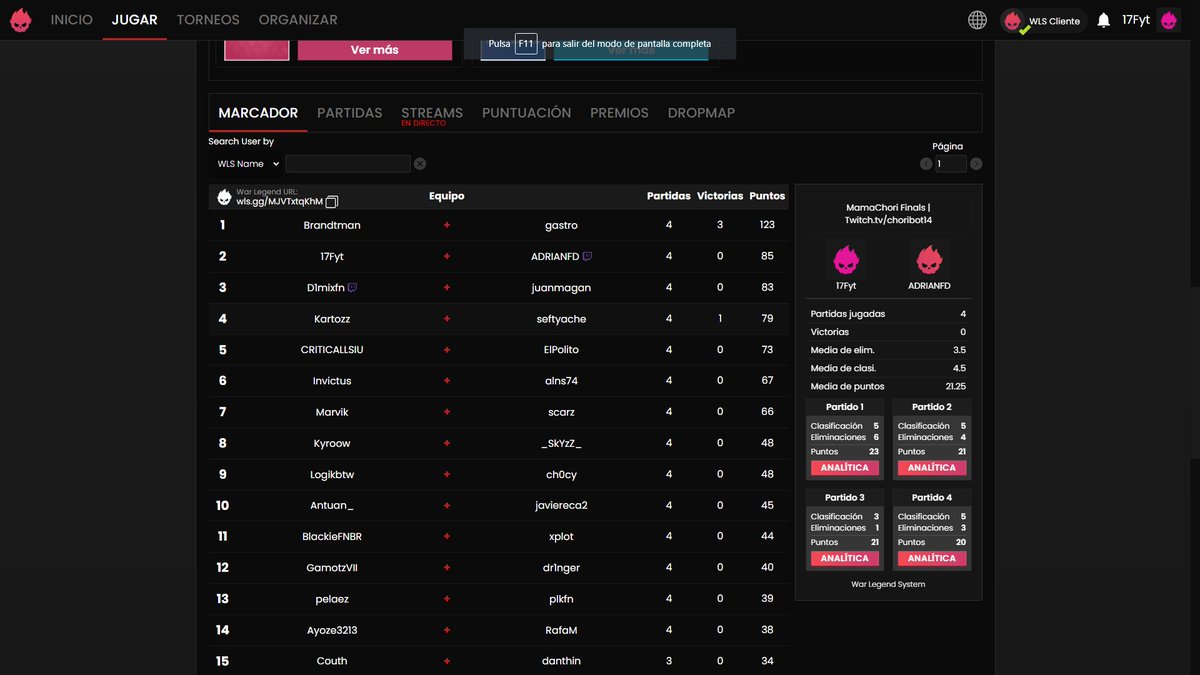
Task: Click the 17Fyt username in header
Action: pos(1136,20)
